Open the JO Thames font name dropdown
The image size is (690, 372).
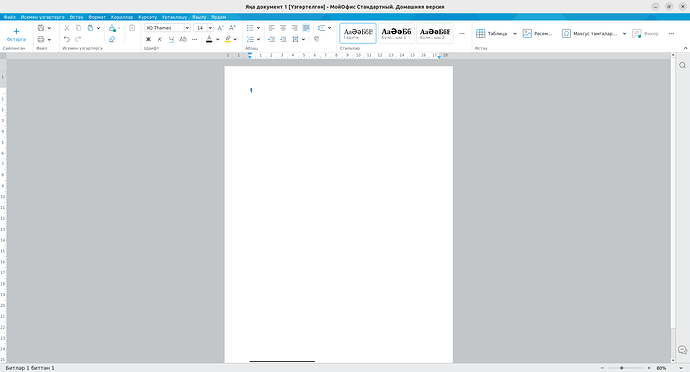tap(167, 28)
